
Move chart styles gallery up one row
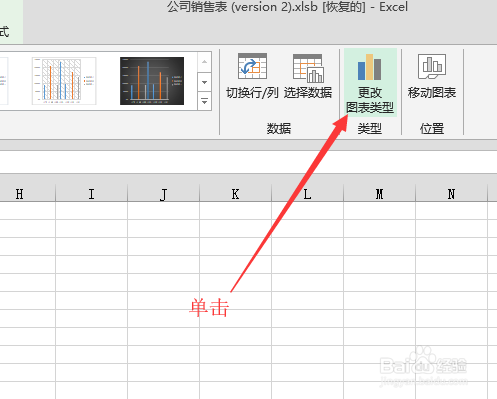click(x=204, y=62)
